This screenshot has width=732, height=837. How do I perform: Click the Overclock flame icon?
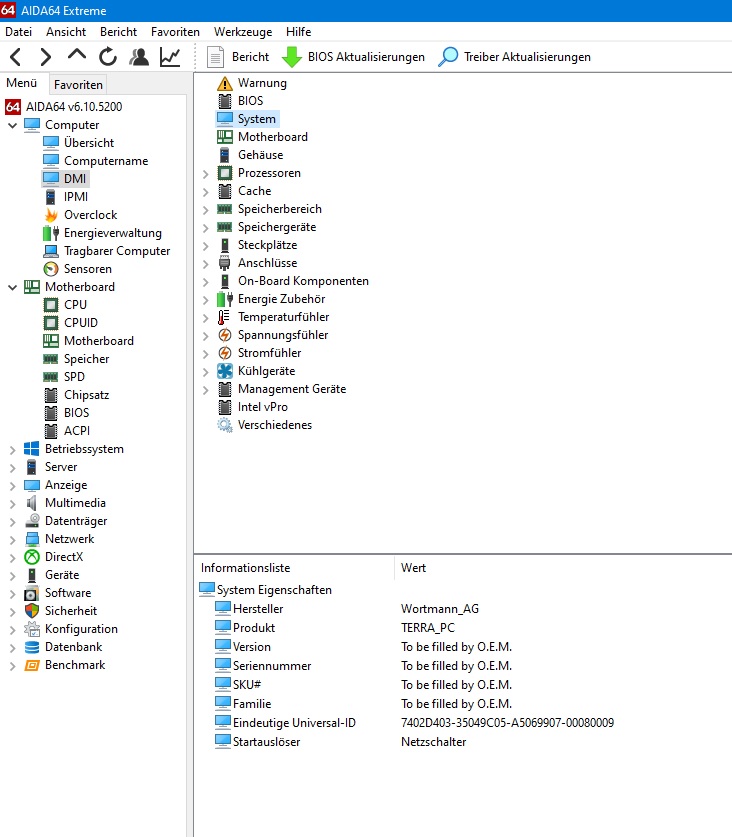click(x=51, y=215)
